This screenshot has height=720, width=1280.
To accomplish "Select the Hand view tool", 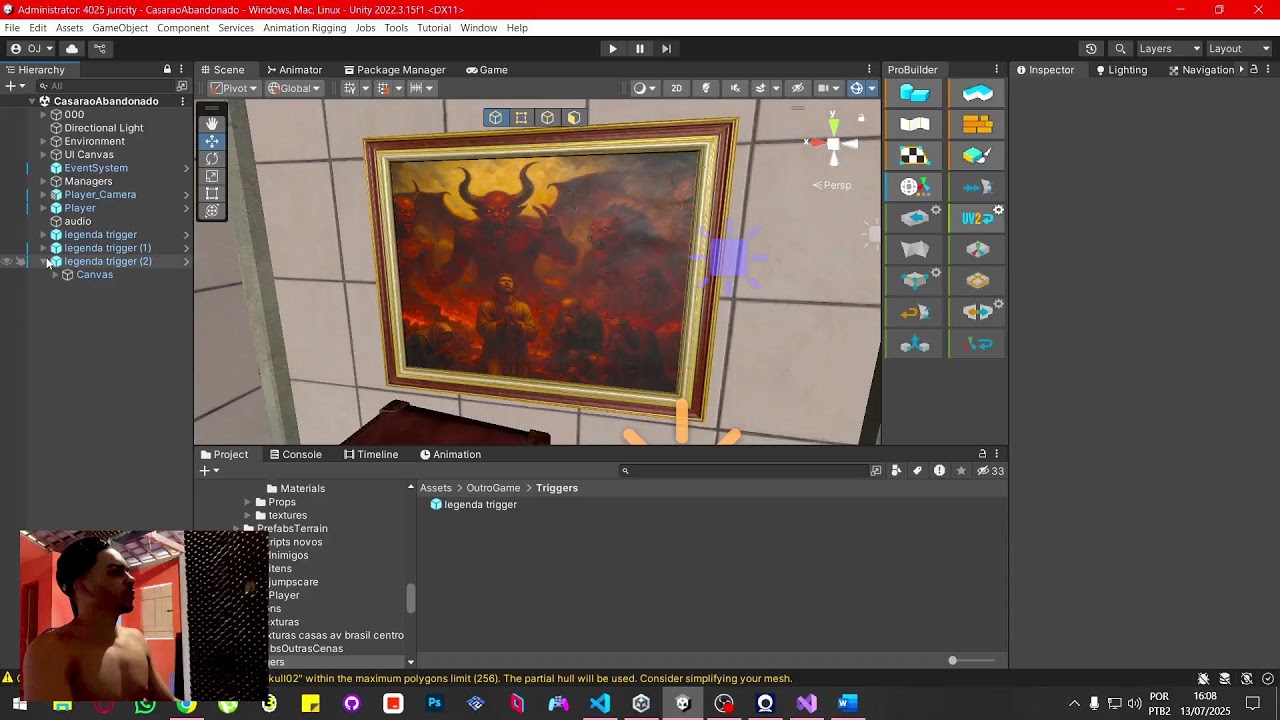I will (x=212, y=124).
